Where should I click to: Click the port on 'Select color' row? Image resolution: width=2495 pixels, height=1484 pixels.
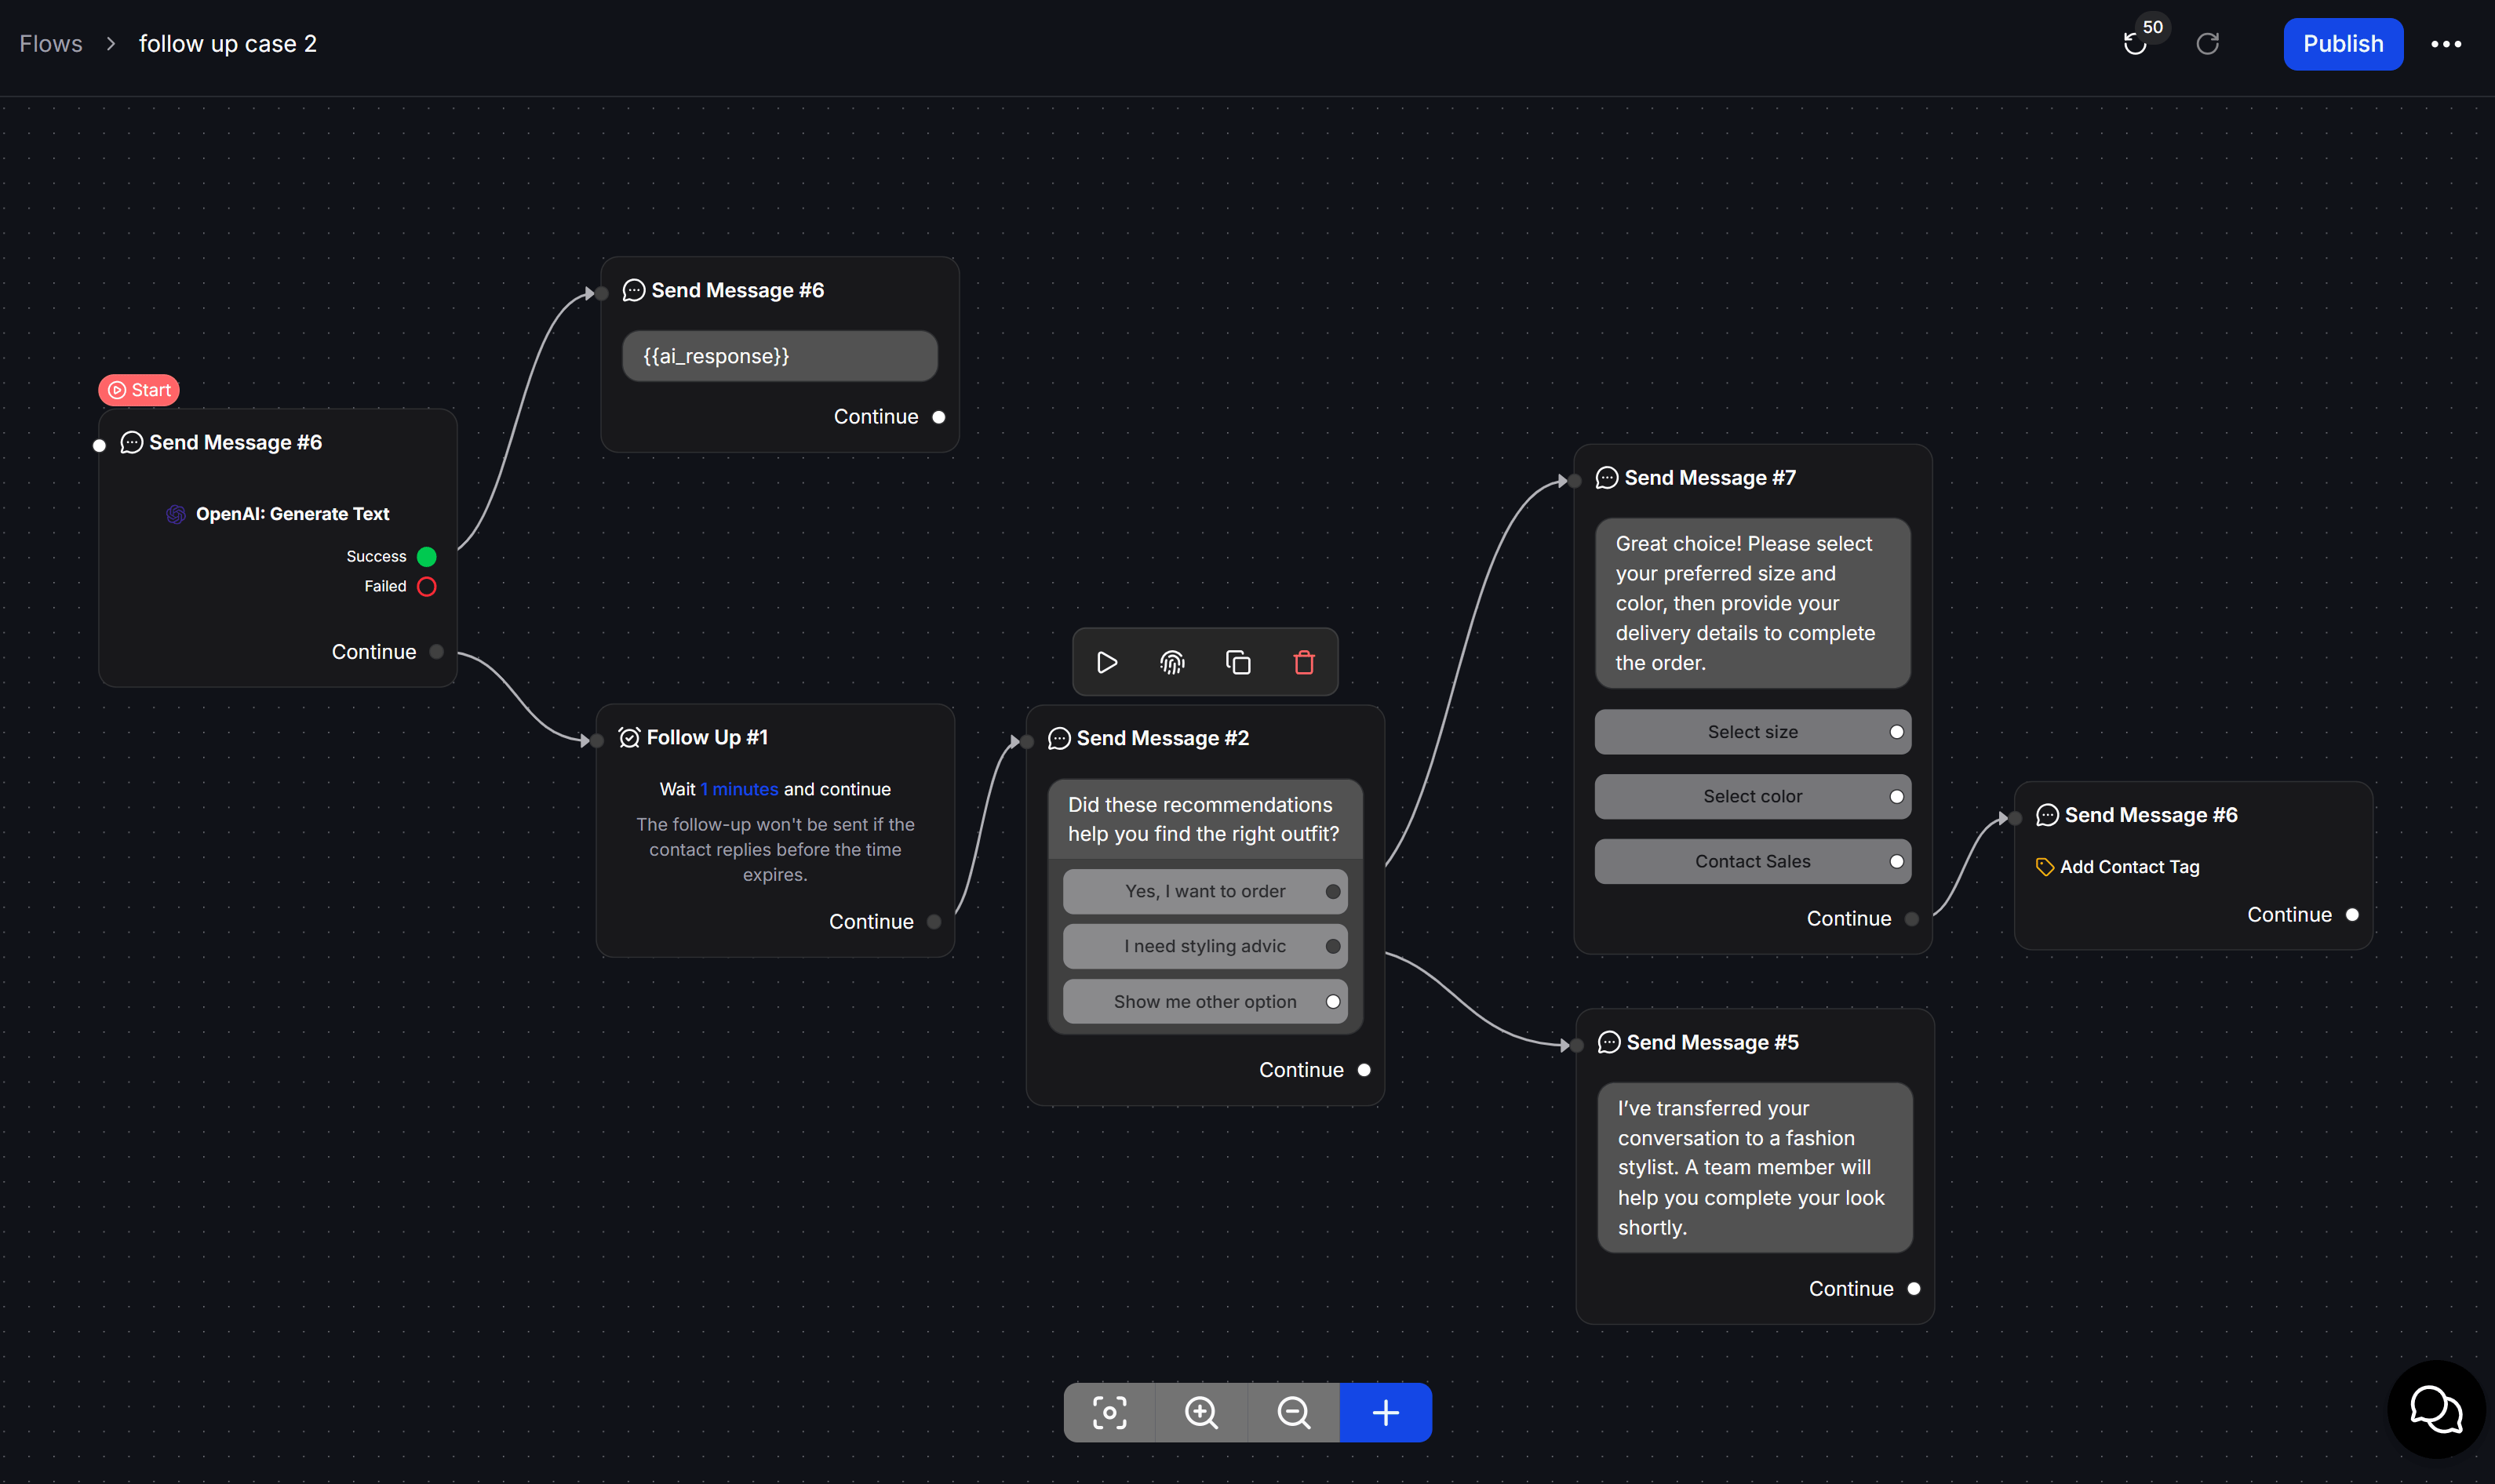[x=1897, y=797]
